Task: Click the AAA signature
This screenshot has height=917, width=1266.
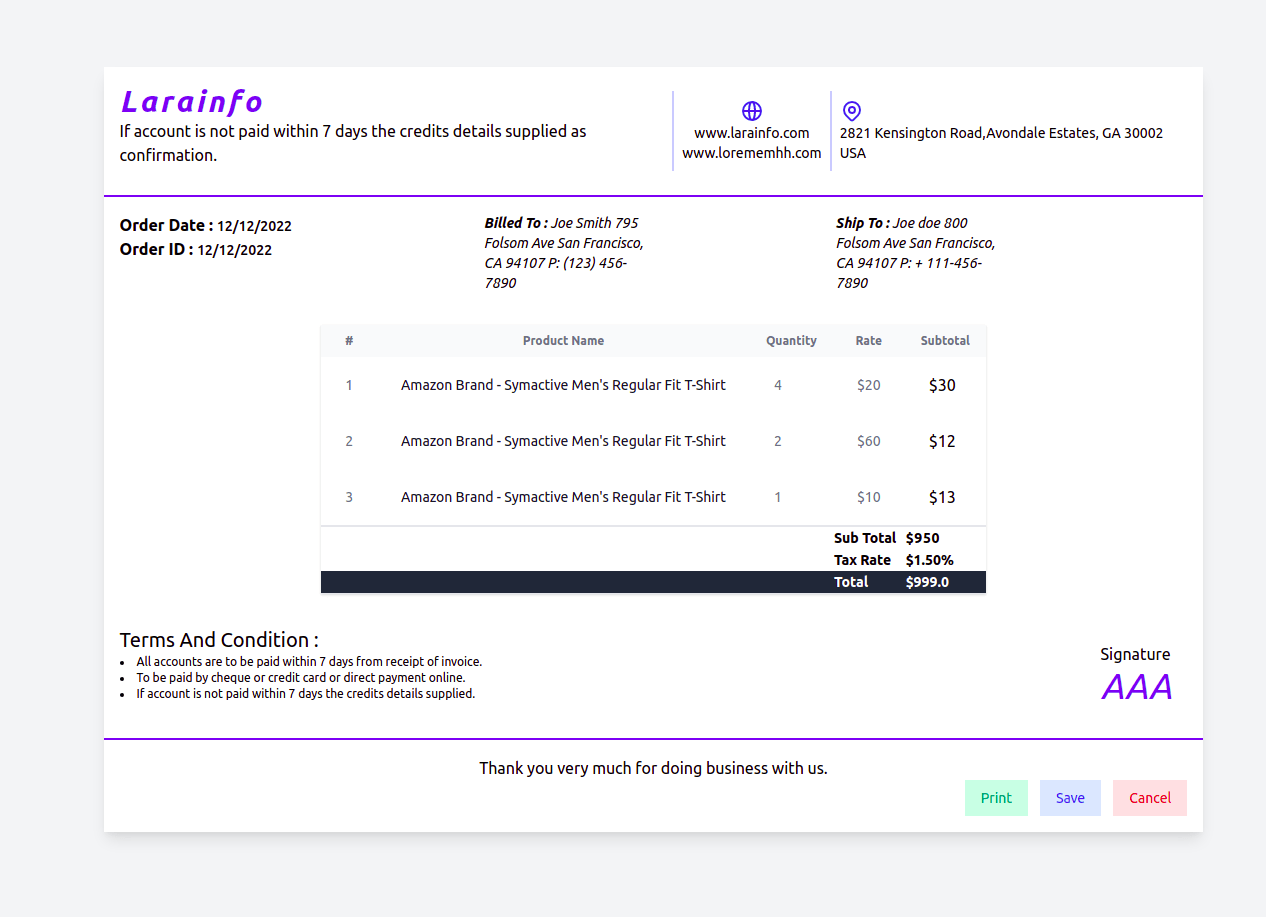Action: point(1136,686)
